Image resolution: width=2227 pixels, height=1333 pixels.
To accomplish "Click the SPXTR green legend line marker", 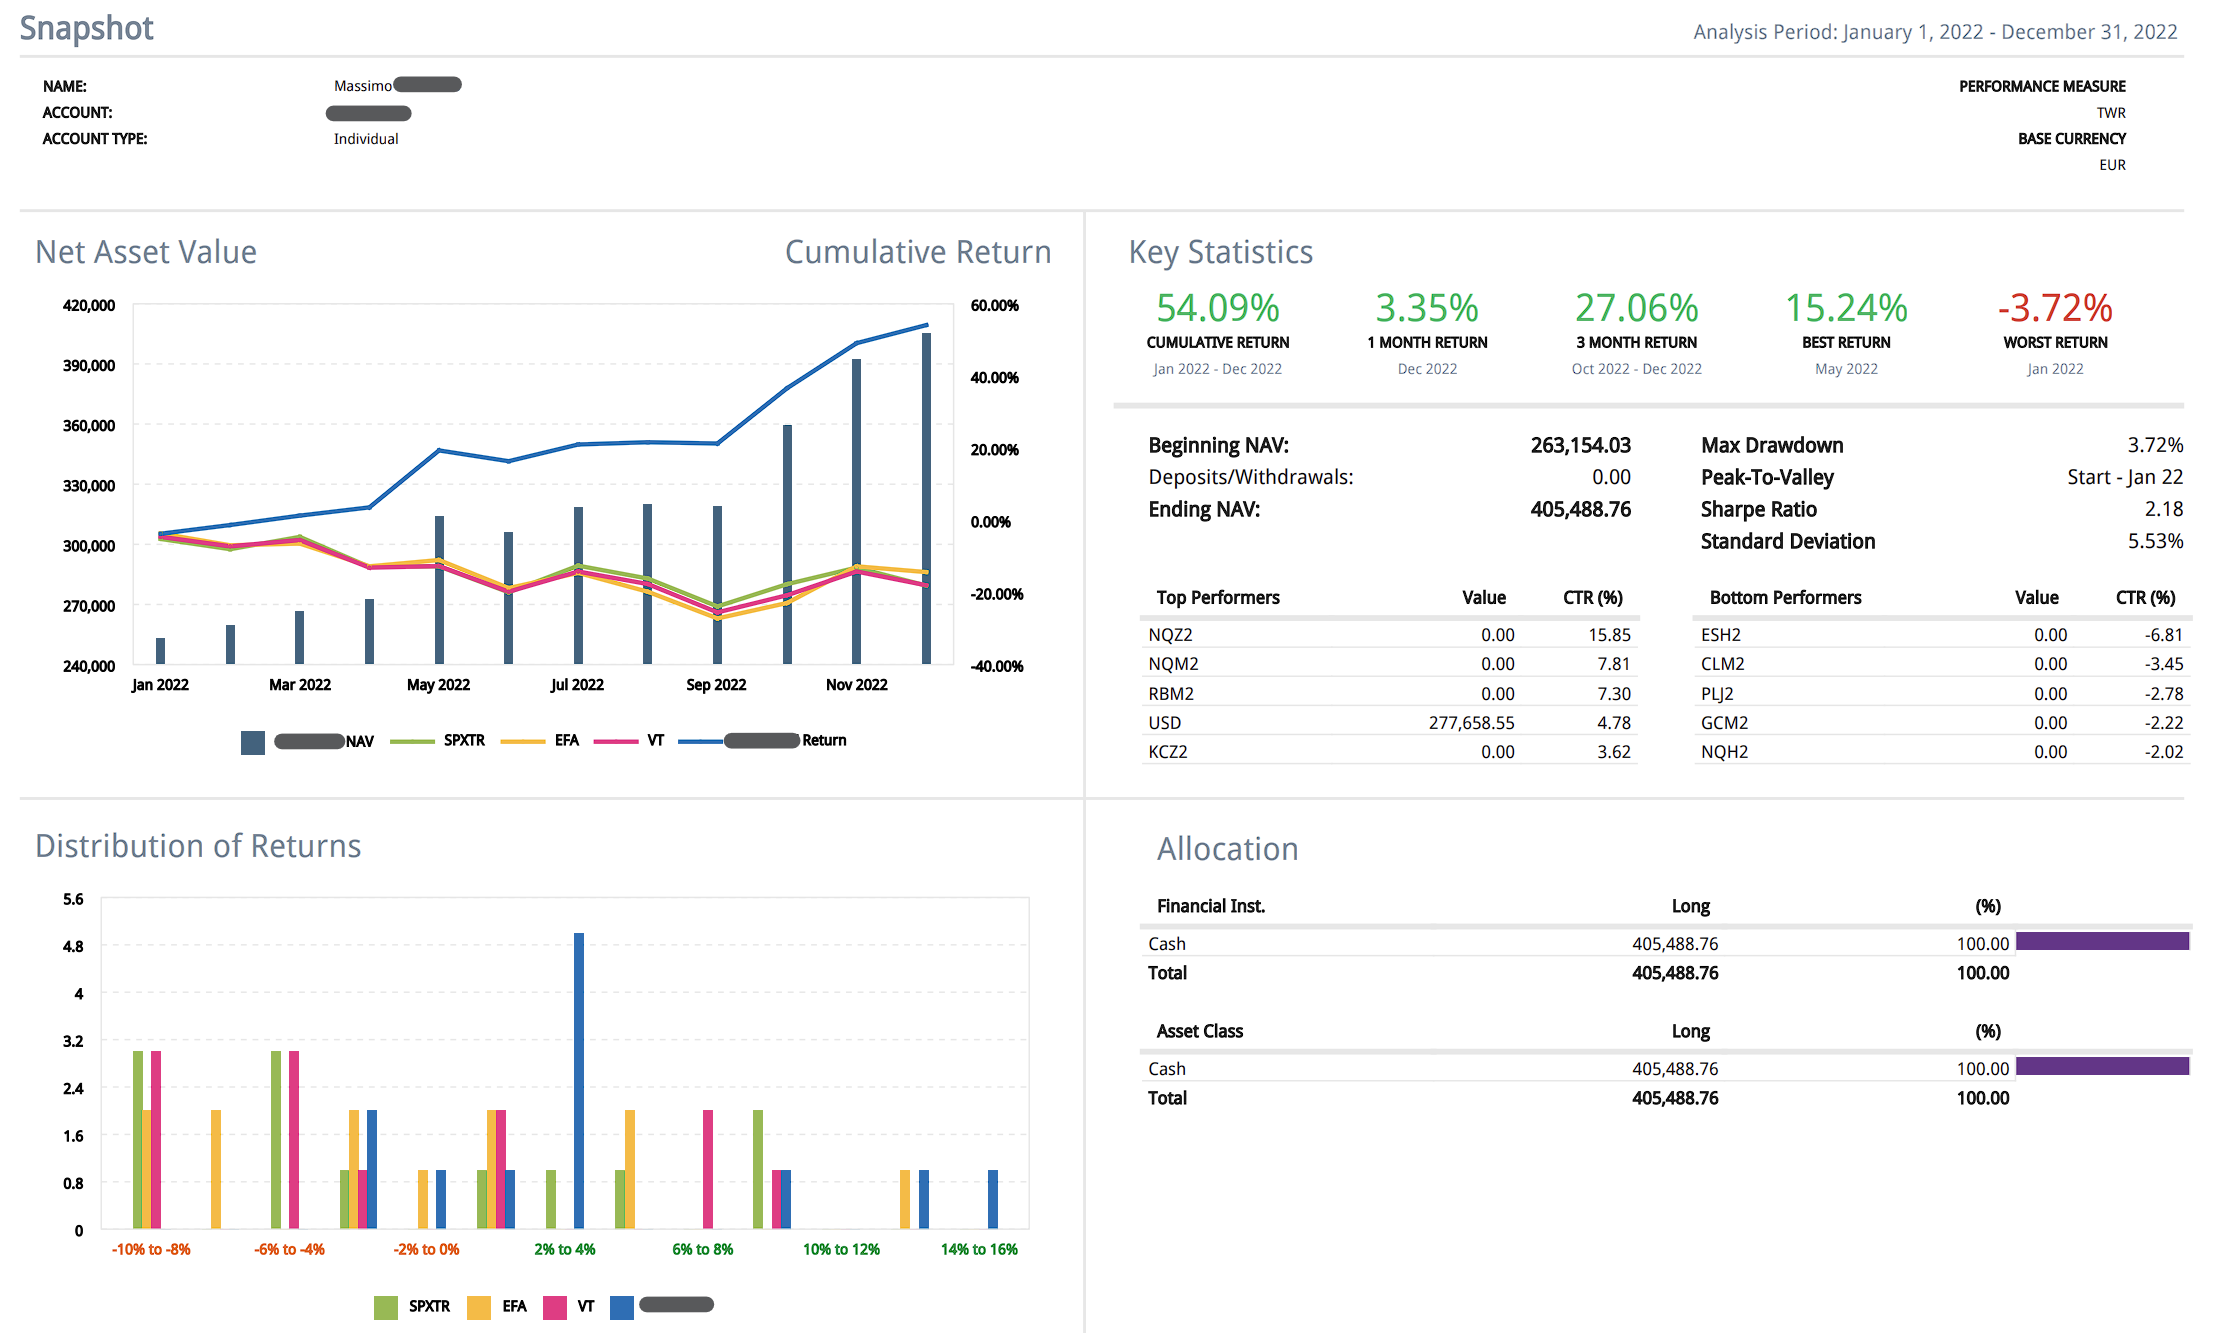I will click(411, 741).
